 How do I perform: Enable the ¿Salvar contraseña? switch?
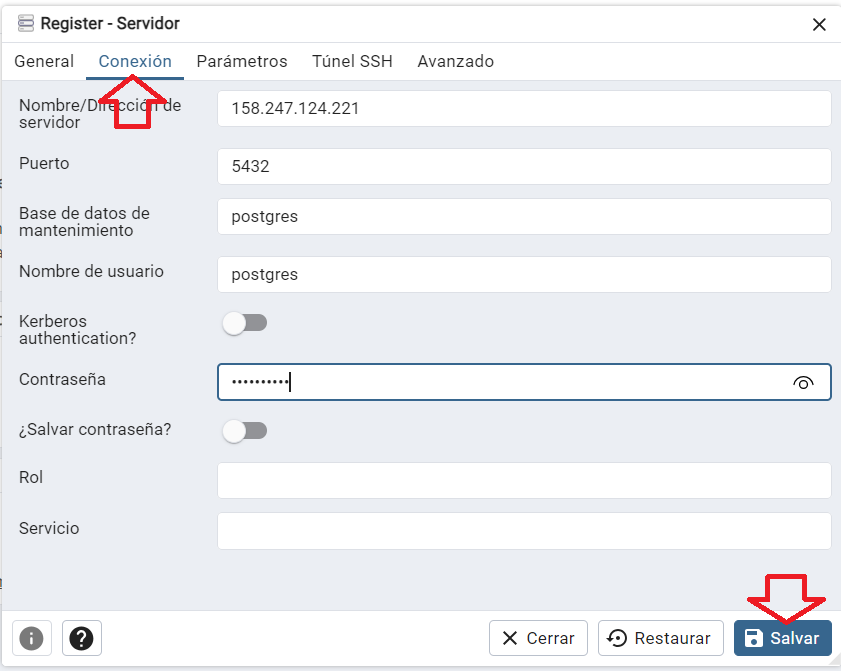[245, 431]
